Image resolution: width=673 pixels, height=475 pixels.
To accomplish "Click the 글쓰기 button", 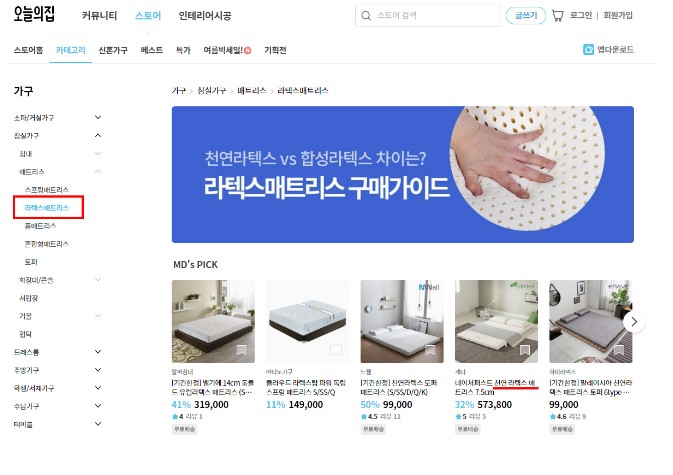I will [x=526, y=16].
